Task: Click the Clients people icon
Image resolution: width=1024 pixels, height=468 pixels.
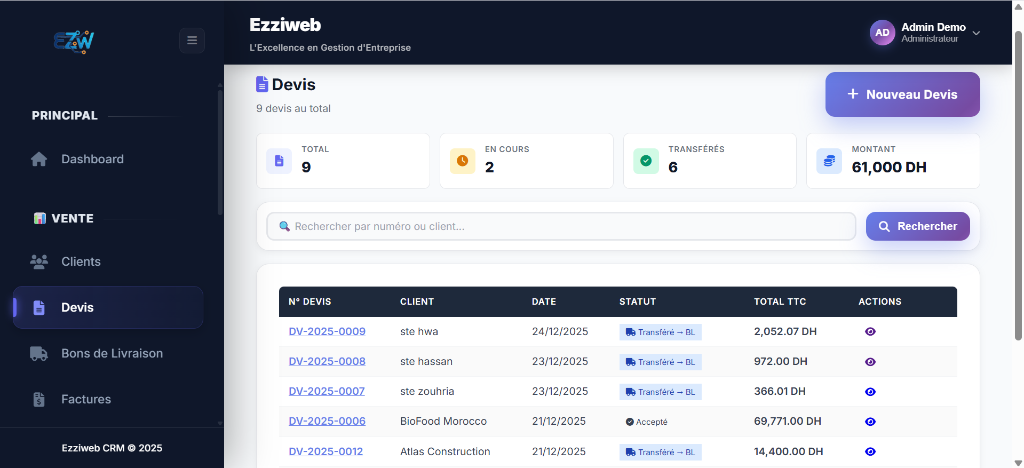Action: [39, 262]
